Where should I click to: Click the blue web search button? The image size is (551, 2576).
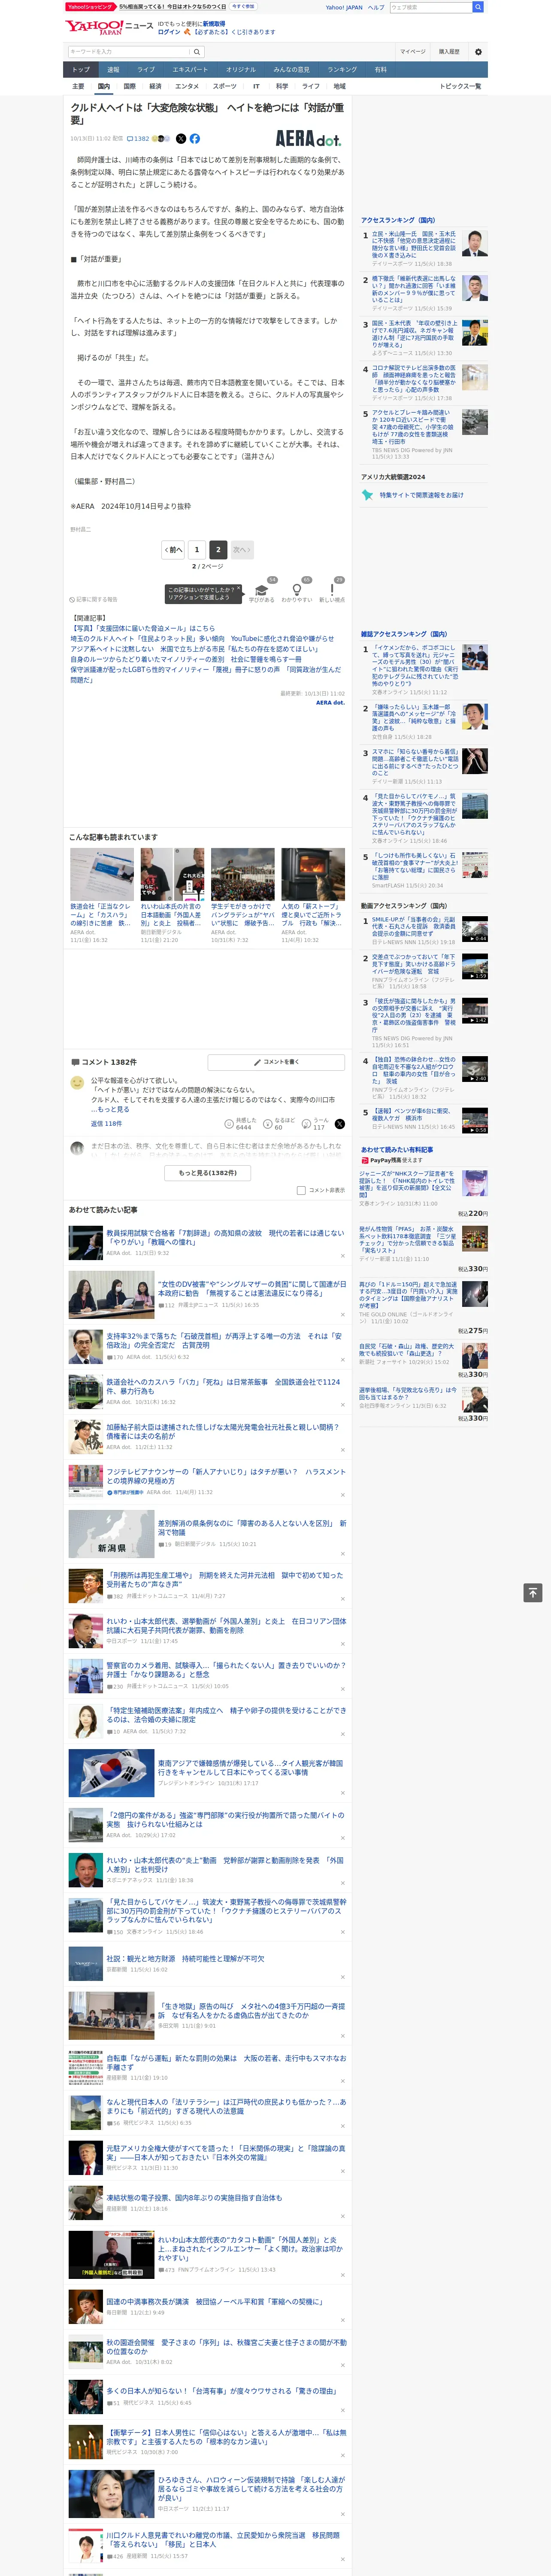[478, 7]
